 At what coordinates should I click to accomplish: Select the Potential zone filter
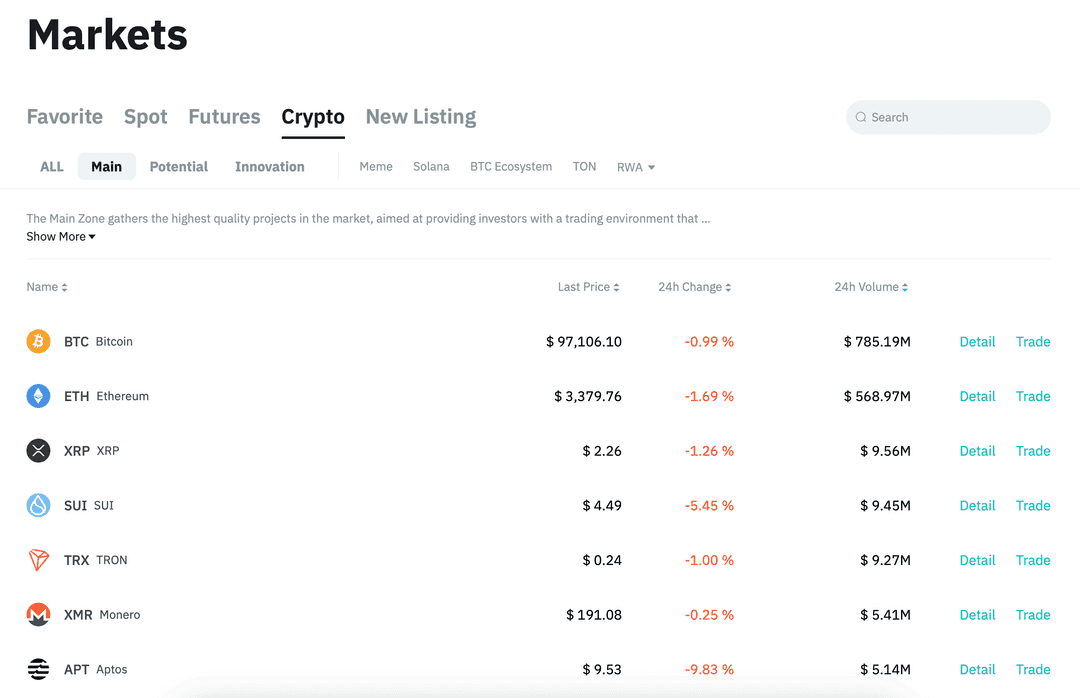(178, 167)
